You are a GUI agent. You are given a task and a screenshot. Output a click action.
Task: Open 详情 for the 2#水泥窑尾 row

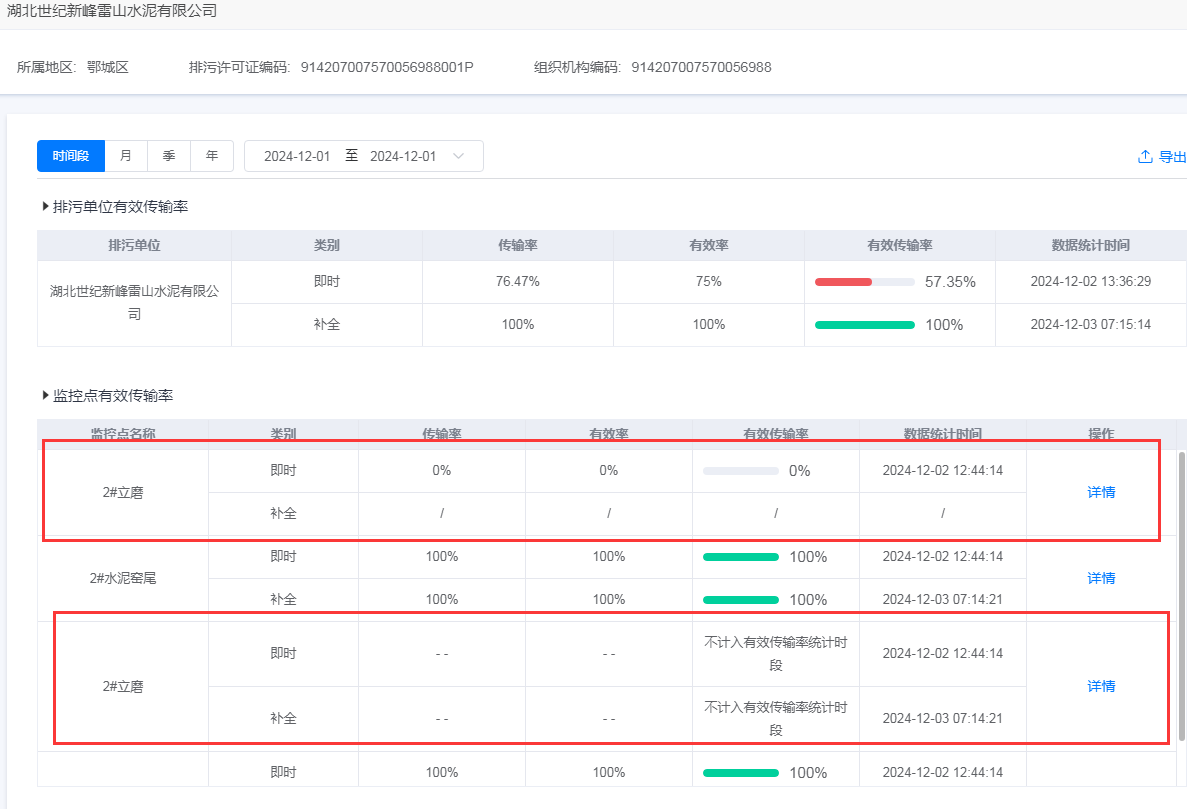[1101, 578]
